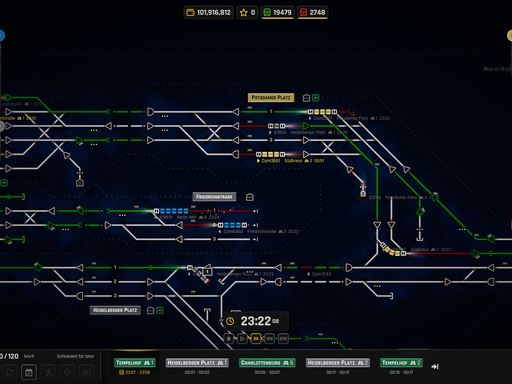The image size is (512, 384).
Task: Expand the green arrow beside Heidelberger Platz
Action: pyautogui.click(x=160, y=310)
